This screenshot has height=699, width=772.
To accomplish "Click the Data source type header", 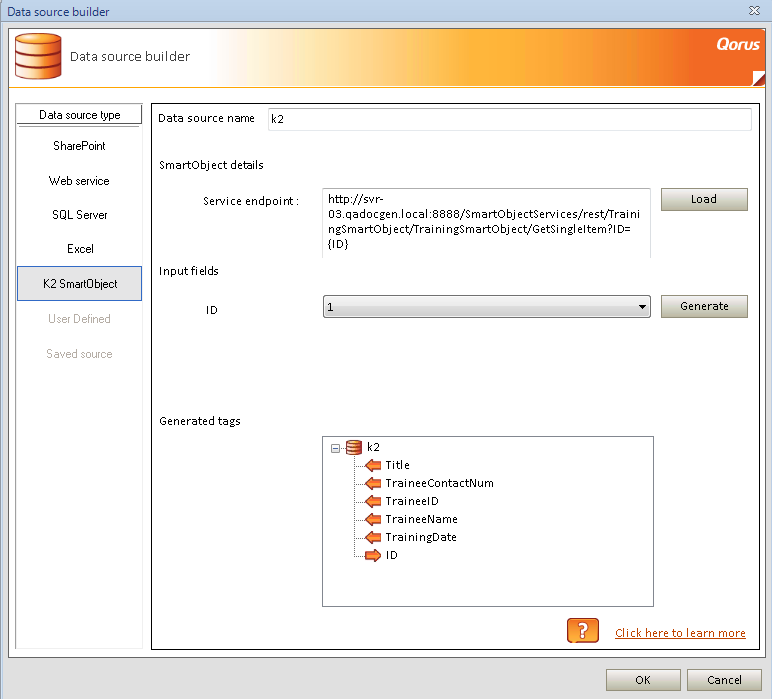I will [x=79, y=115].
